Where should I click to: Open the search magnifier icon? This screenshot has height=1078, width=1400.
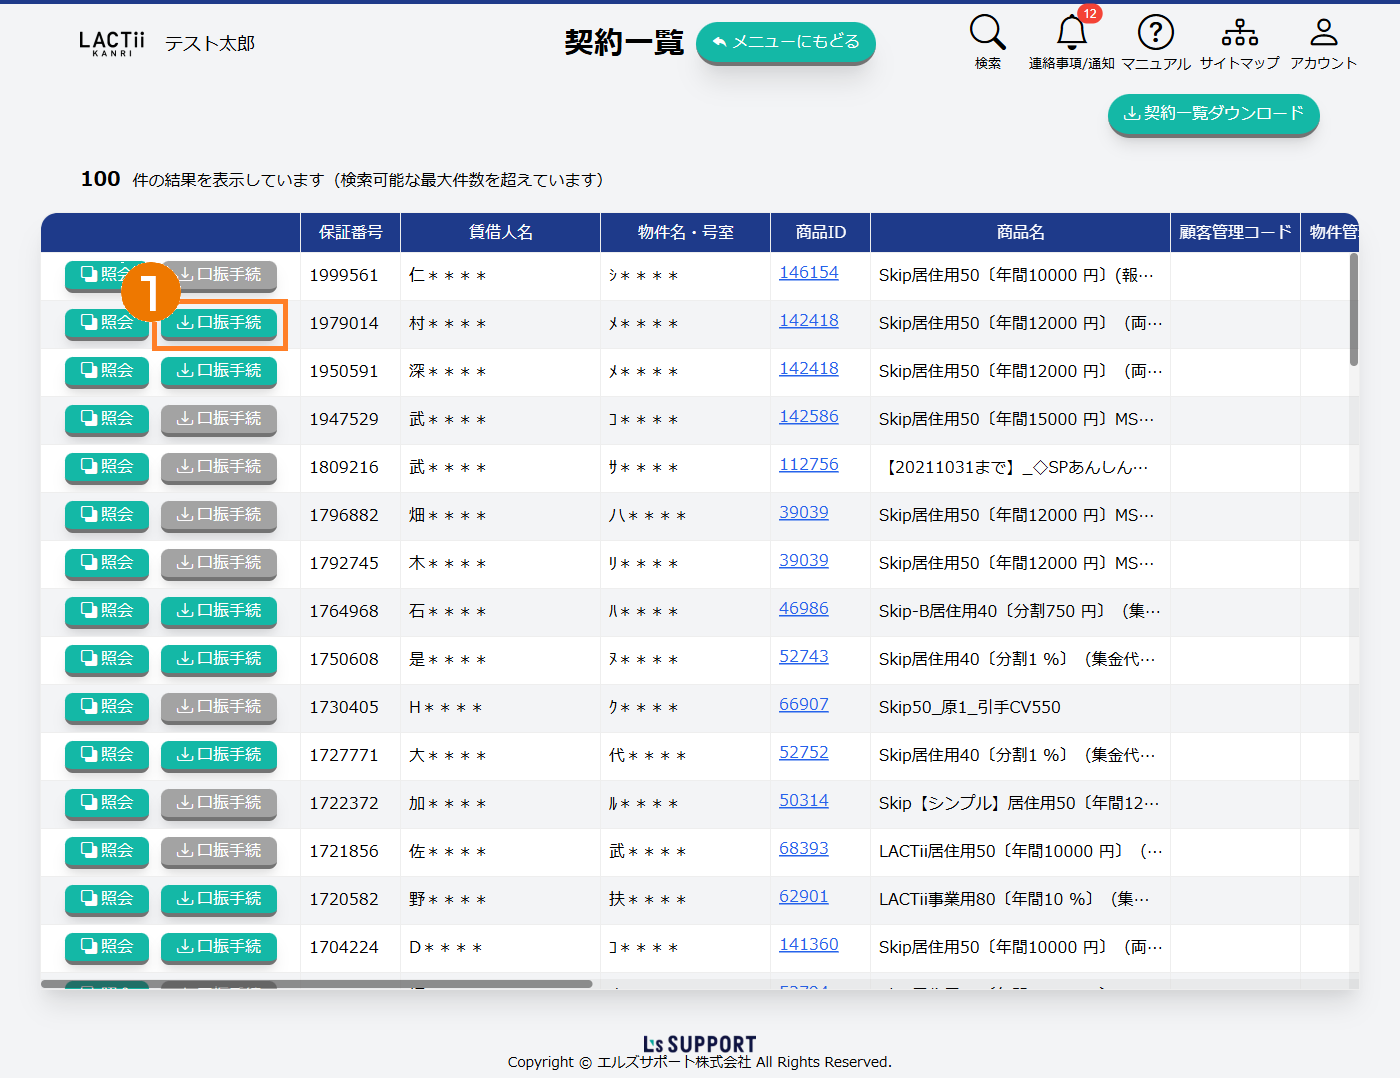click(x=987, y=33)
